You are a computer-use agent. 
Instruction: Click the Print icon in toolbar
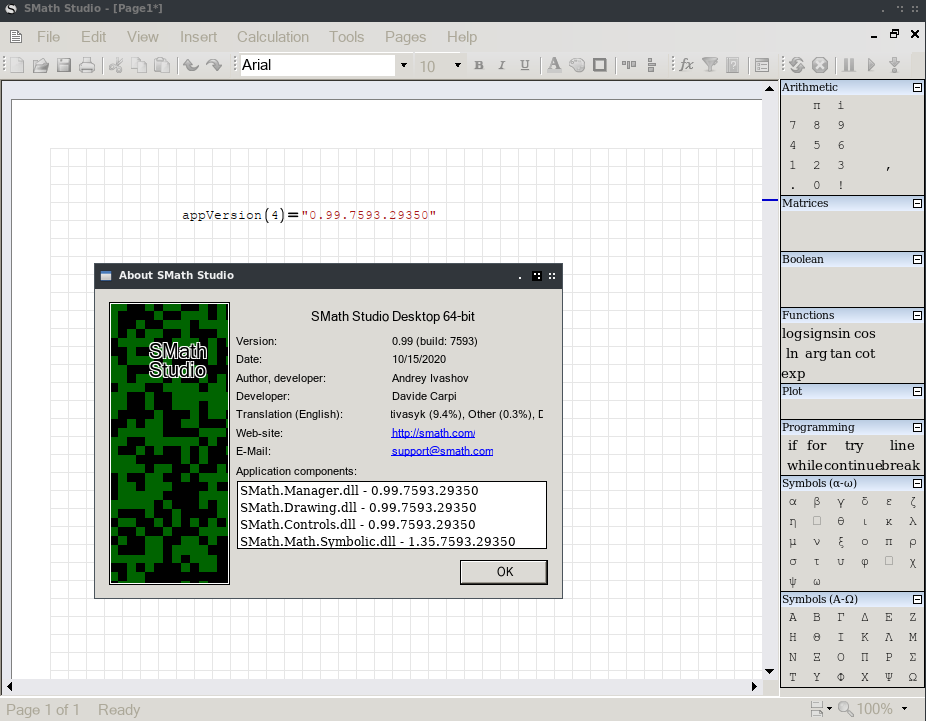pyautogui.click(x=87, y=65)
